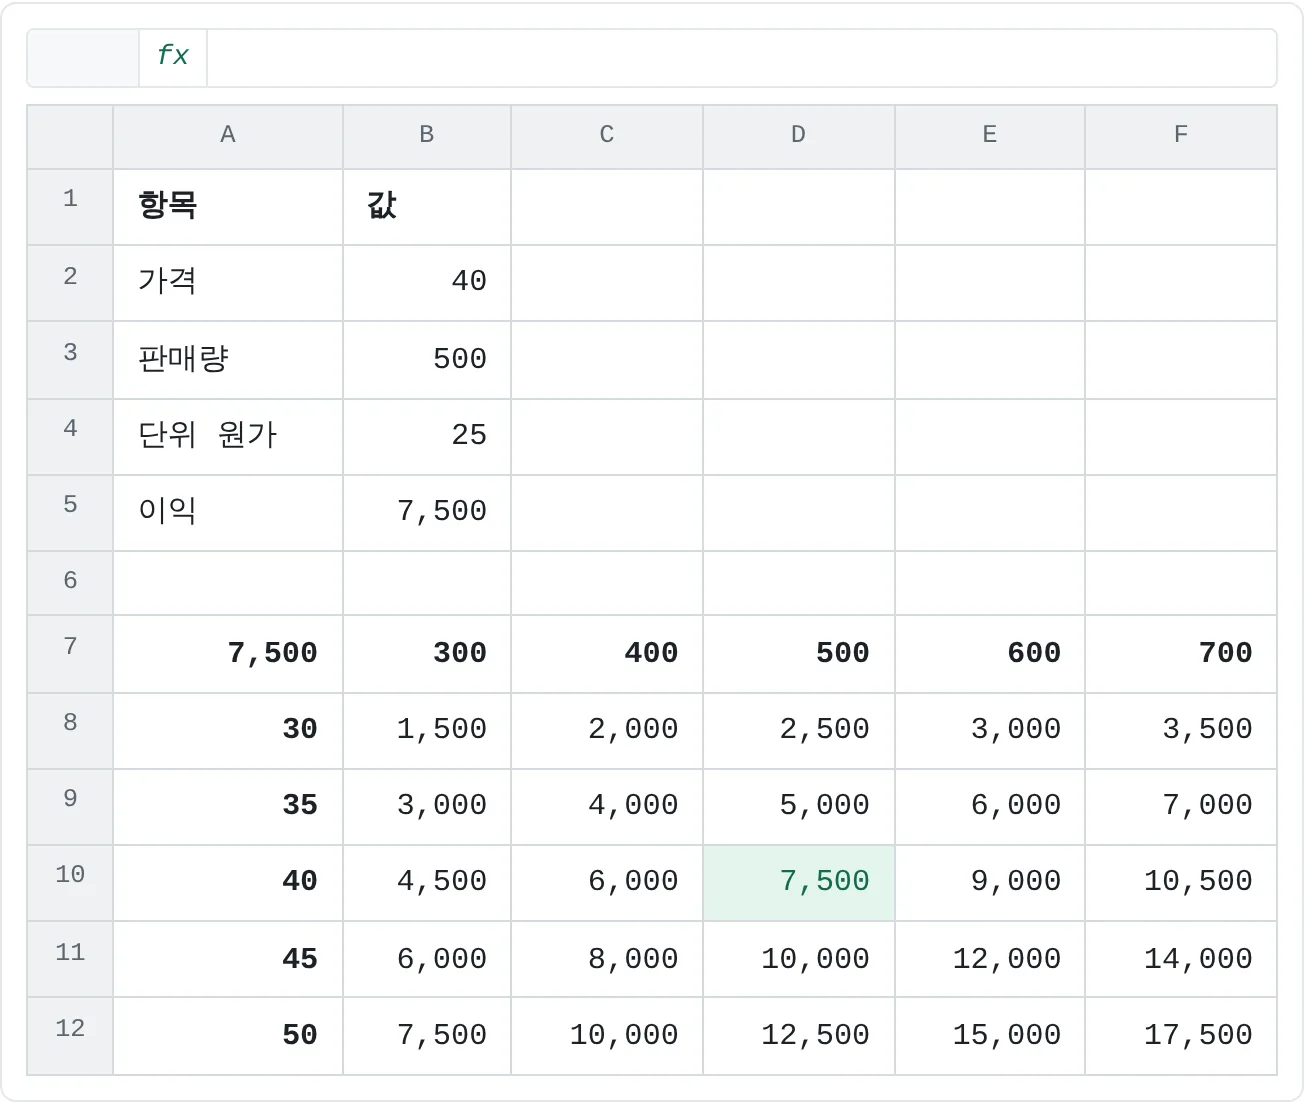Click the select-all corner box
The width and height of the screenshot is (1304, 1102).
click(x=70, y=136)
